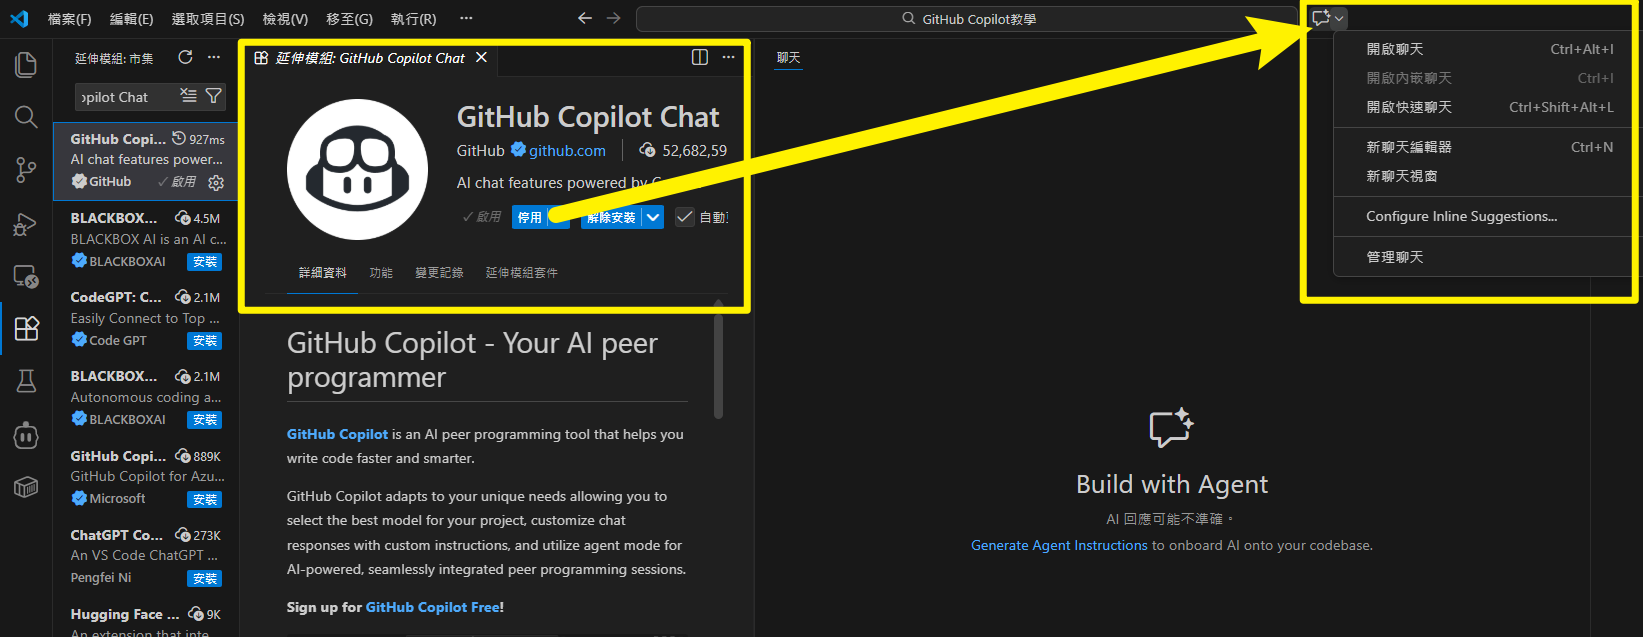Screen dimensions: 1643x637
Task: Open the title bar overflow menu ellipsis
Action: pyautogui.click(x=466, y=19)
